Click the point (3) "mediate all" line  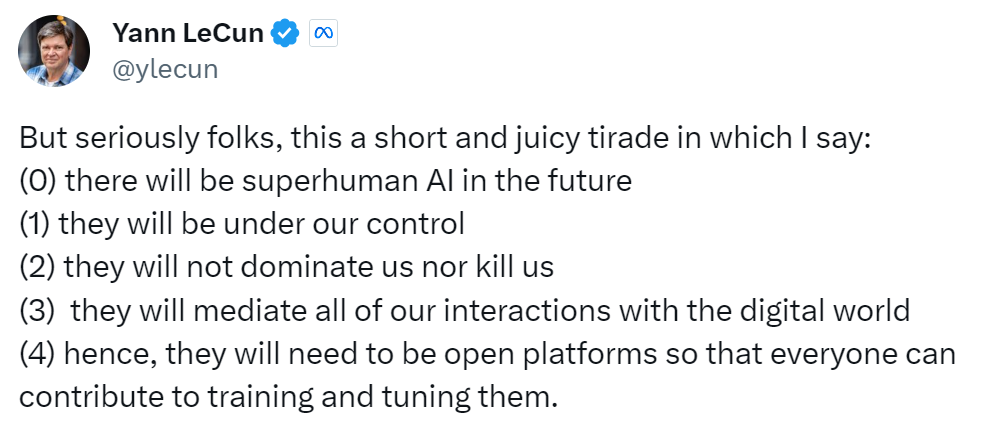coord(465,309)
